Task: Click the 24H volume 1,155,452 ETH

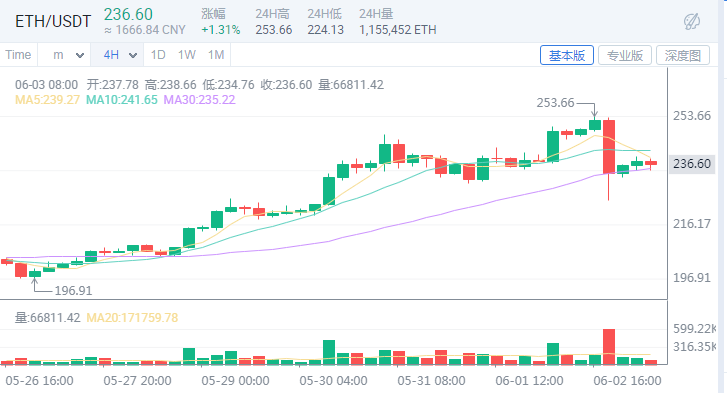Action: pos(398,30)
